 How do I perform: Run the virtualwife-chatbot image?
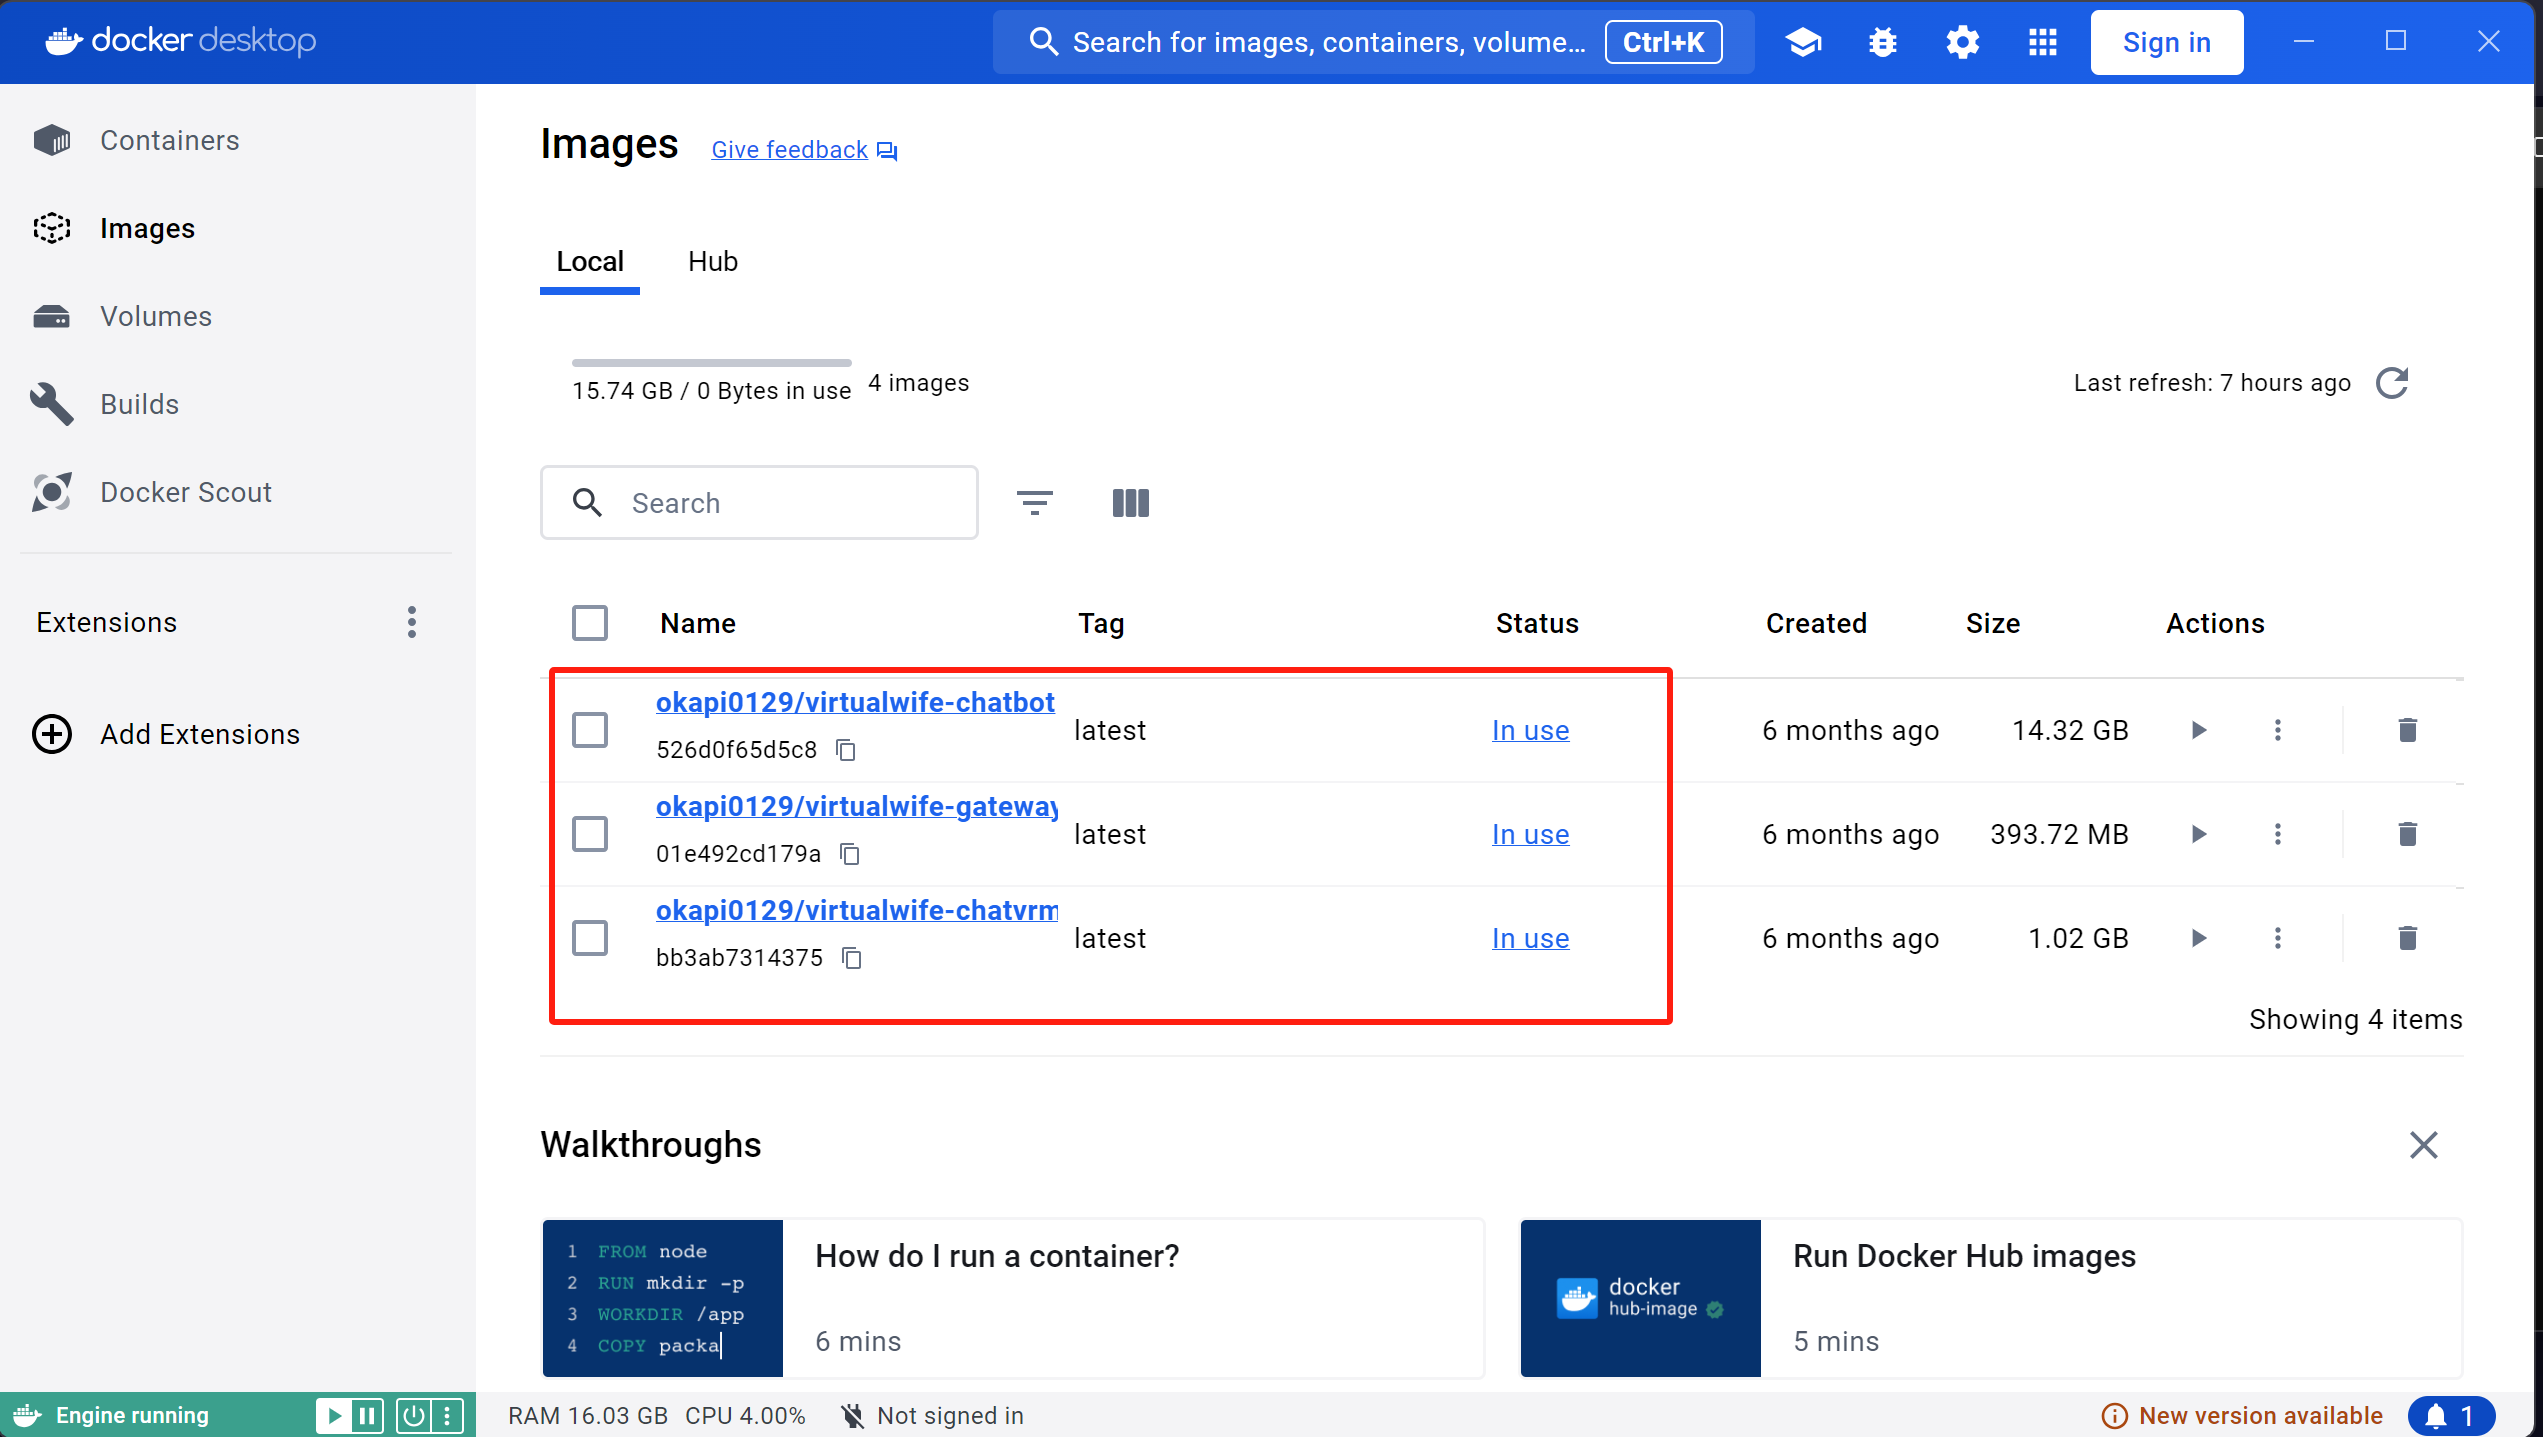(2198, 730)
